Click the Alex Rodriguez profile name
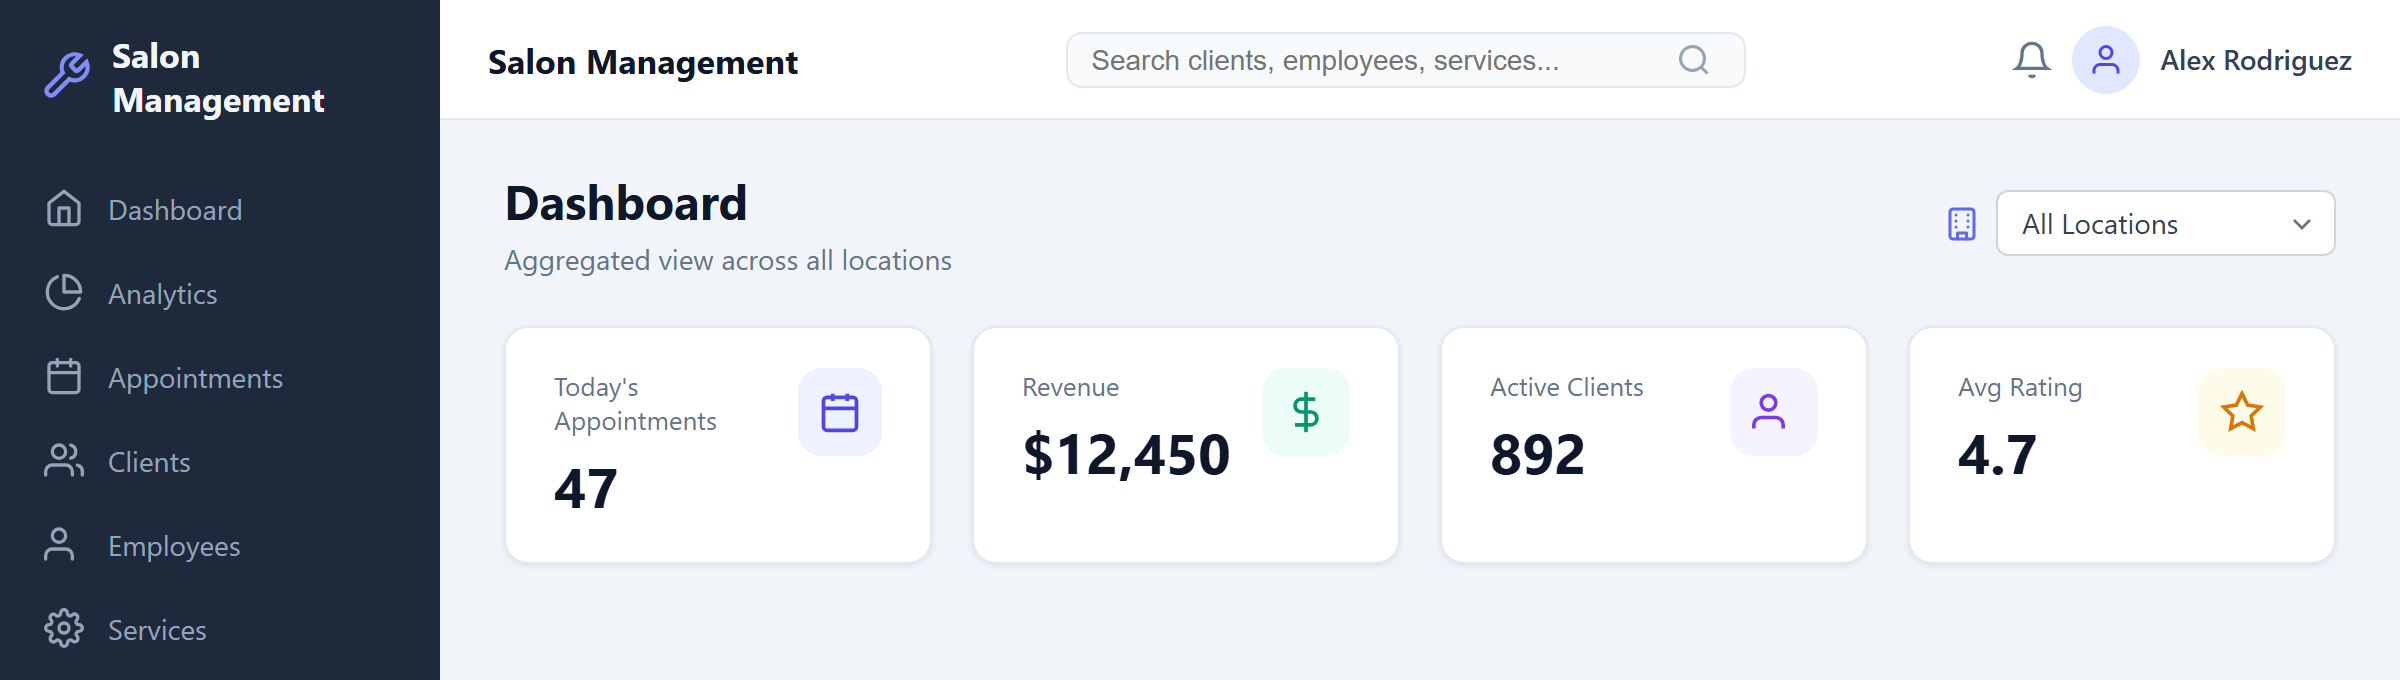The image size is (2400, 680). click(x=2256, y=60)
